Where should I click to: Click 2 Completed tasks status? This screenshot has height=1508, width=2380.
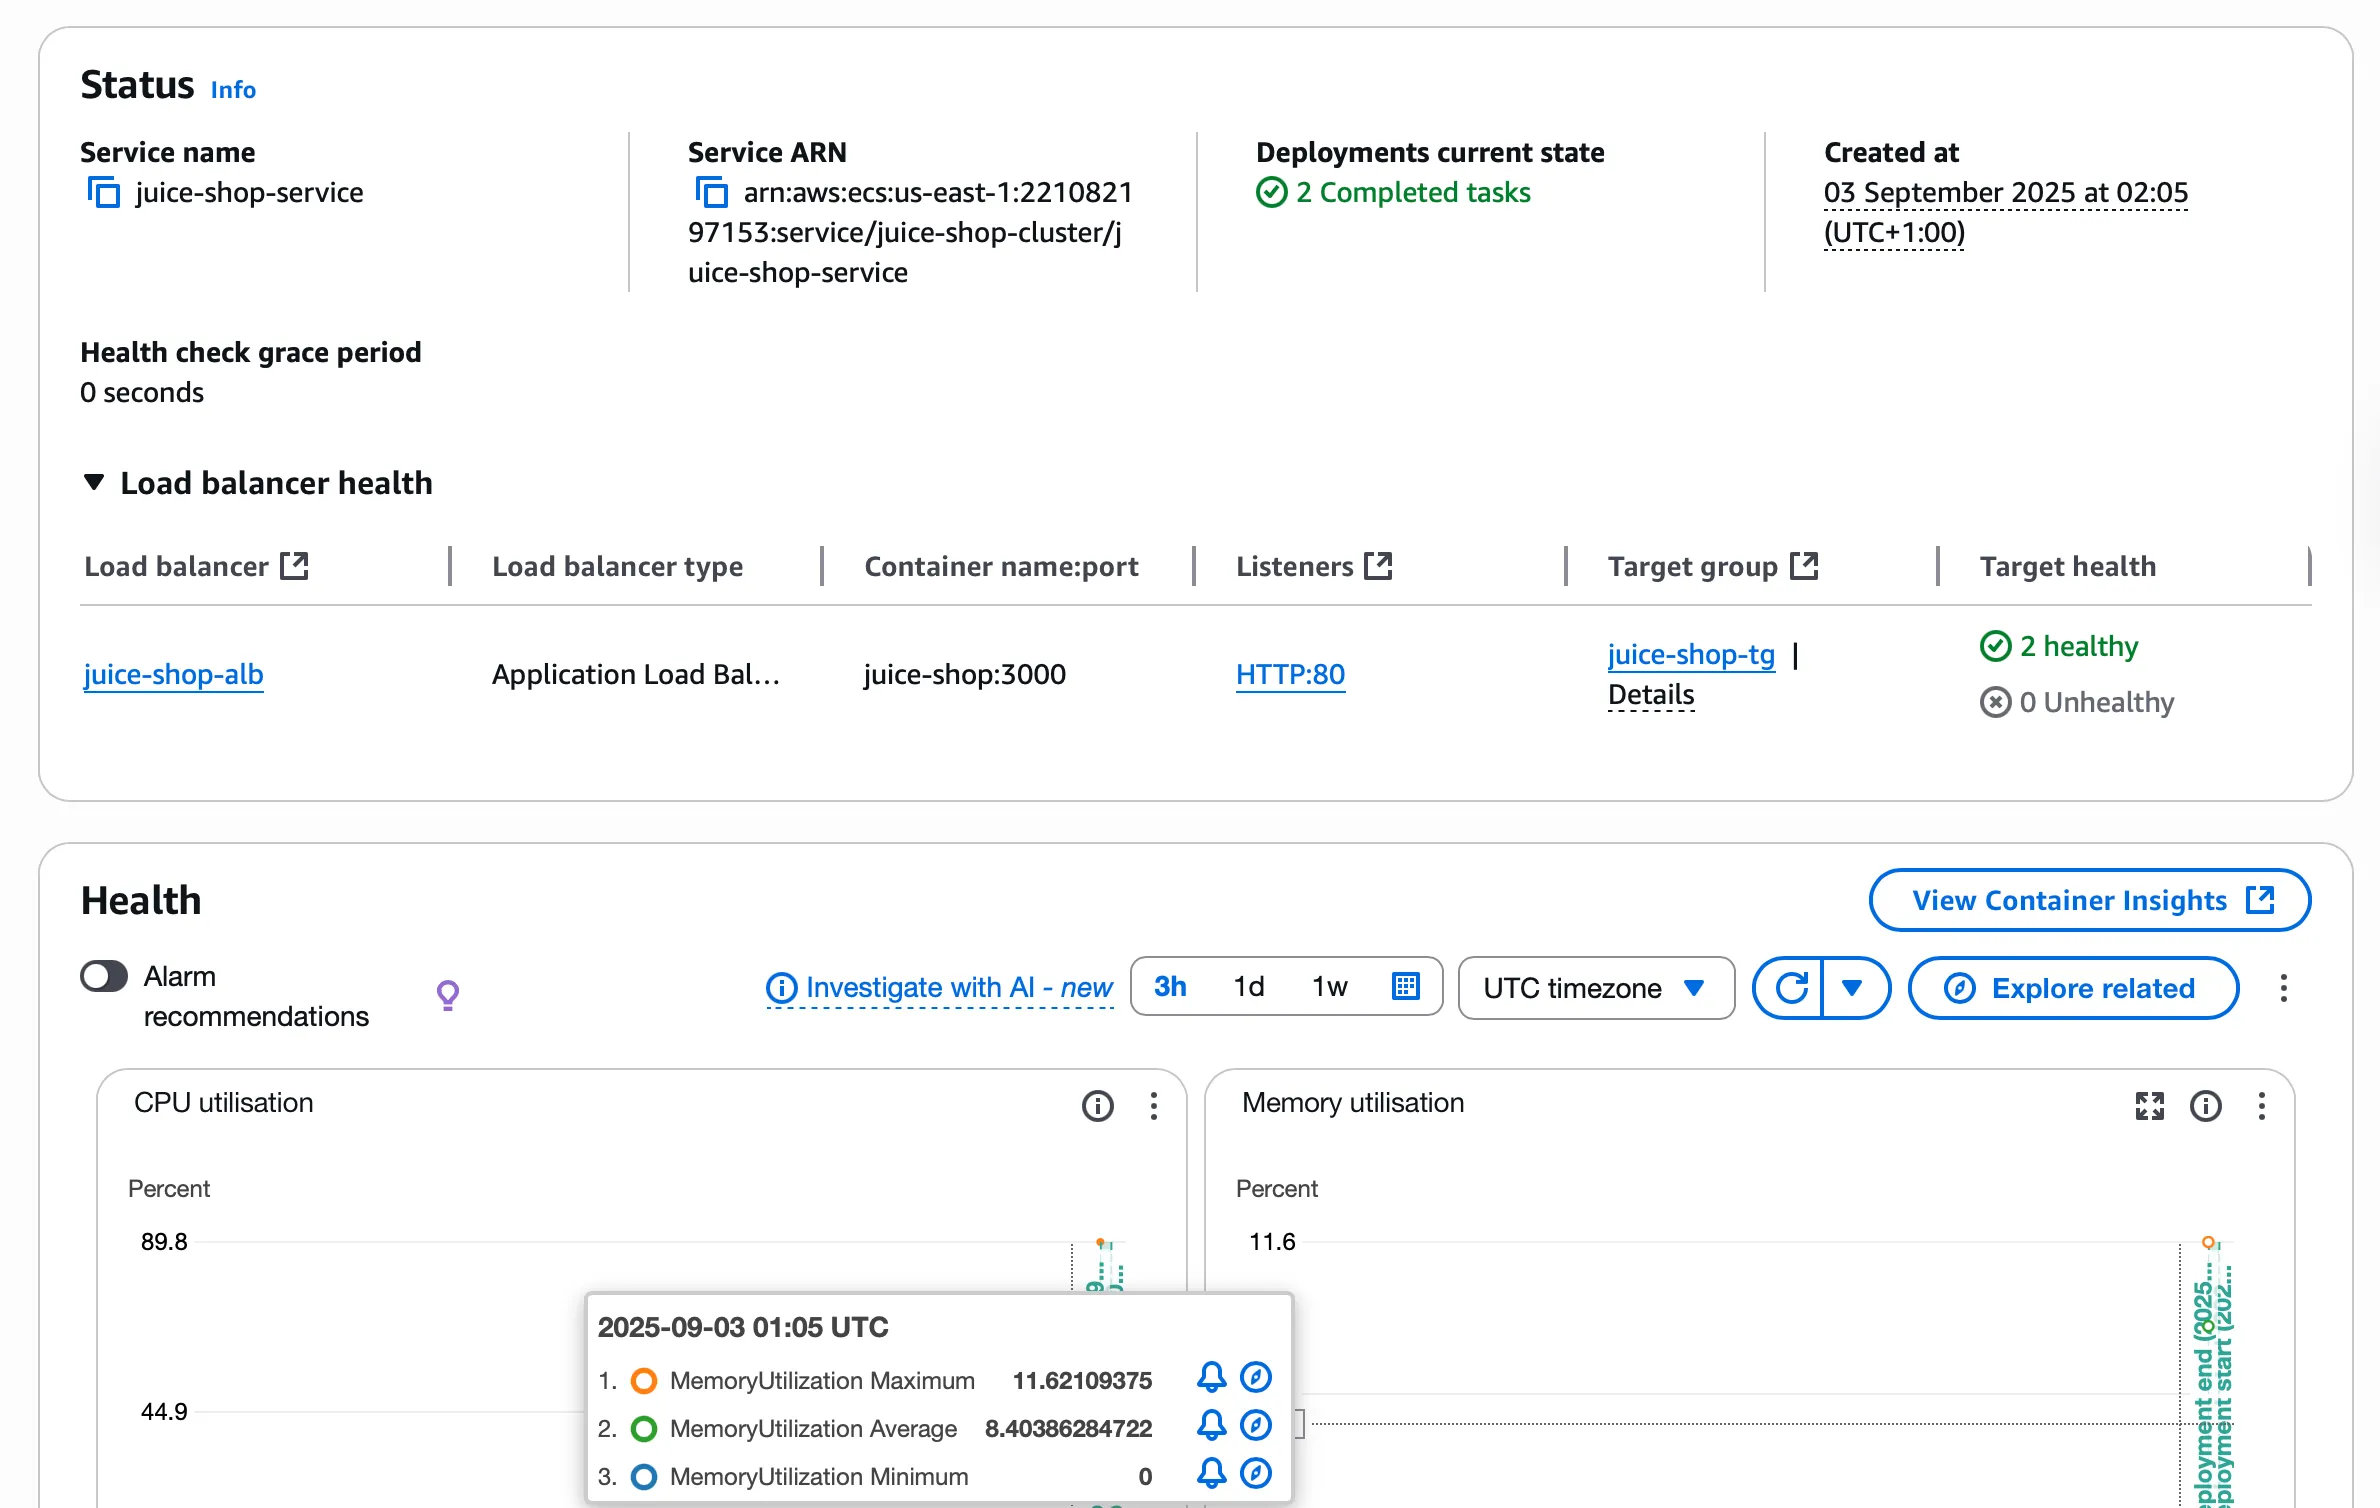click(1394, 192)
